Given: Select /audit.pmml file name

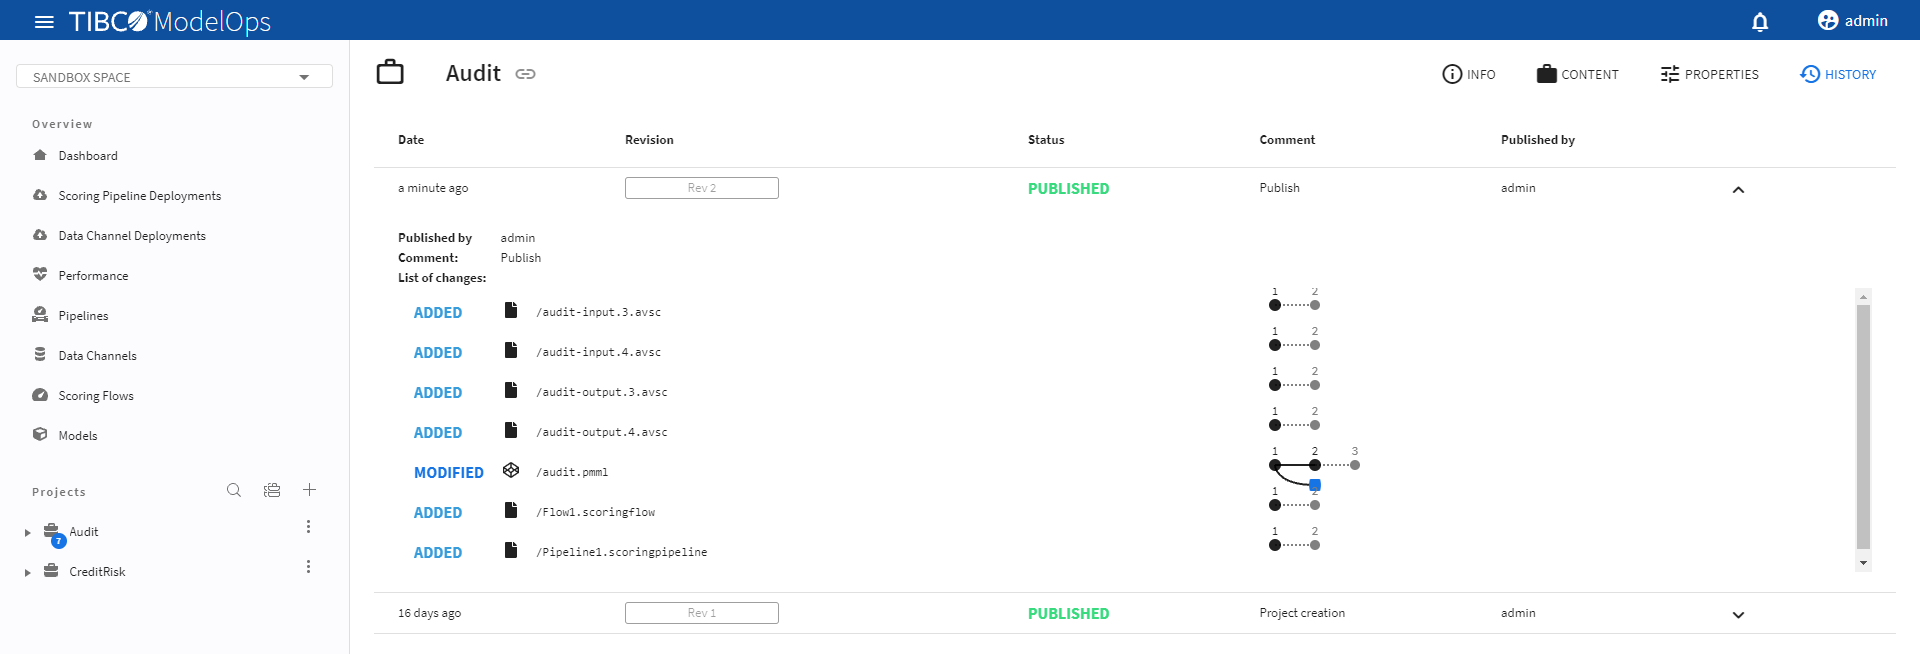Looking at the screenshot, I should [572, 472].
